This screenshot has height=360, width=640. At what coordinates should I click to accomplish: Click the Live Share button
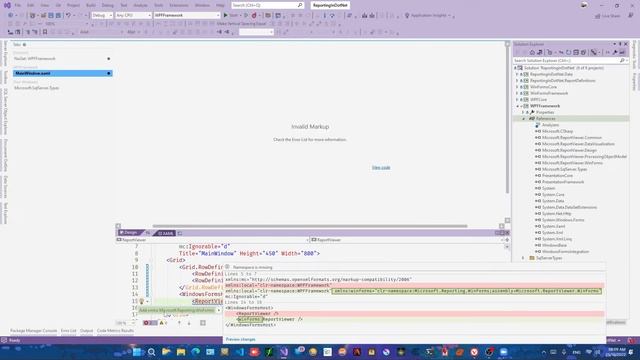[x=608, y=16]
